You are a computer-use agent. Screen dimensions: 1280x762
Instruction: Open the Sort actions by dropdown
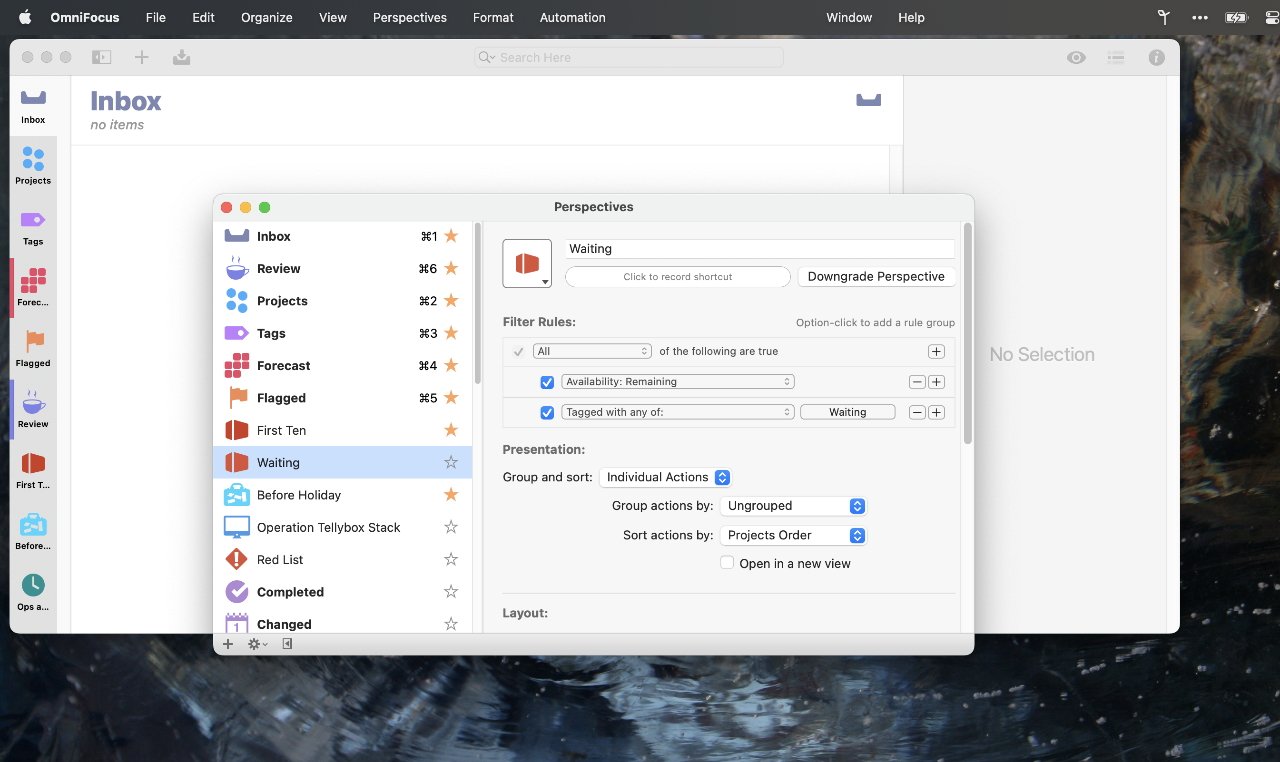coord(792,535)
